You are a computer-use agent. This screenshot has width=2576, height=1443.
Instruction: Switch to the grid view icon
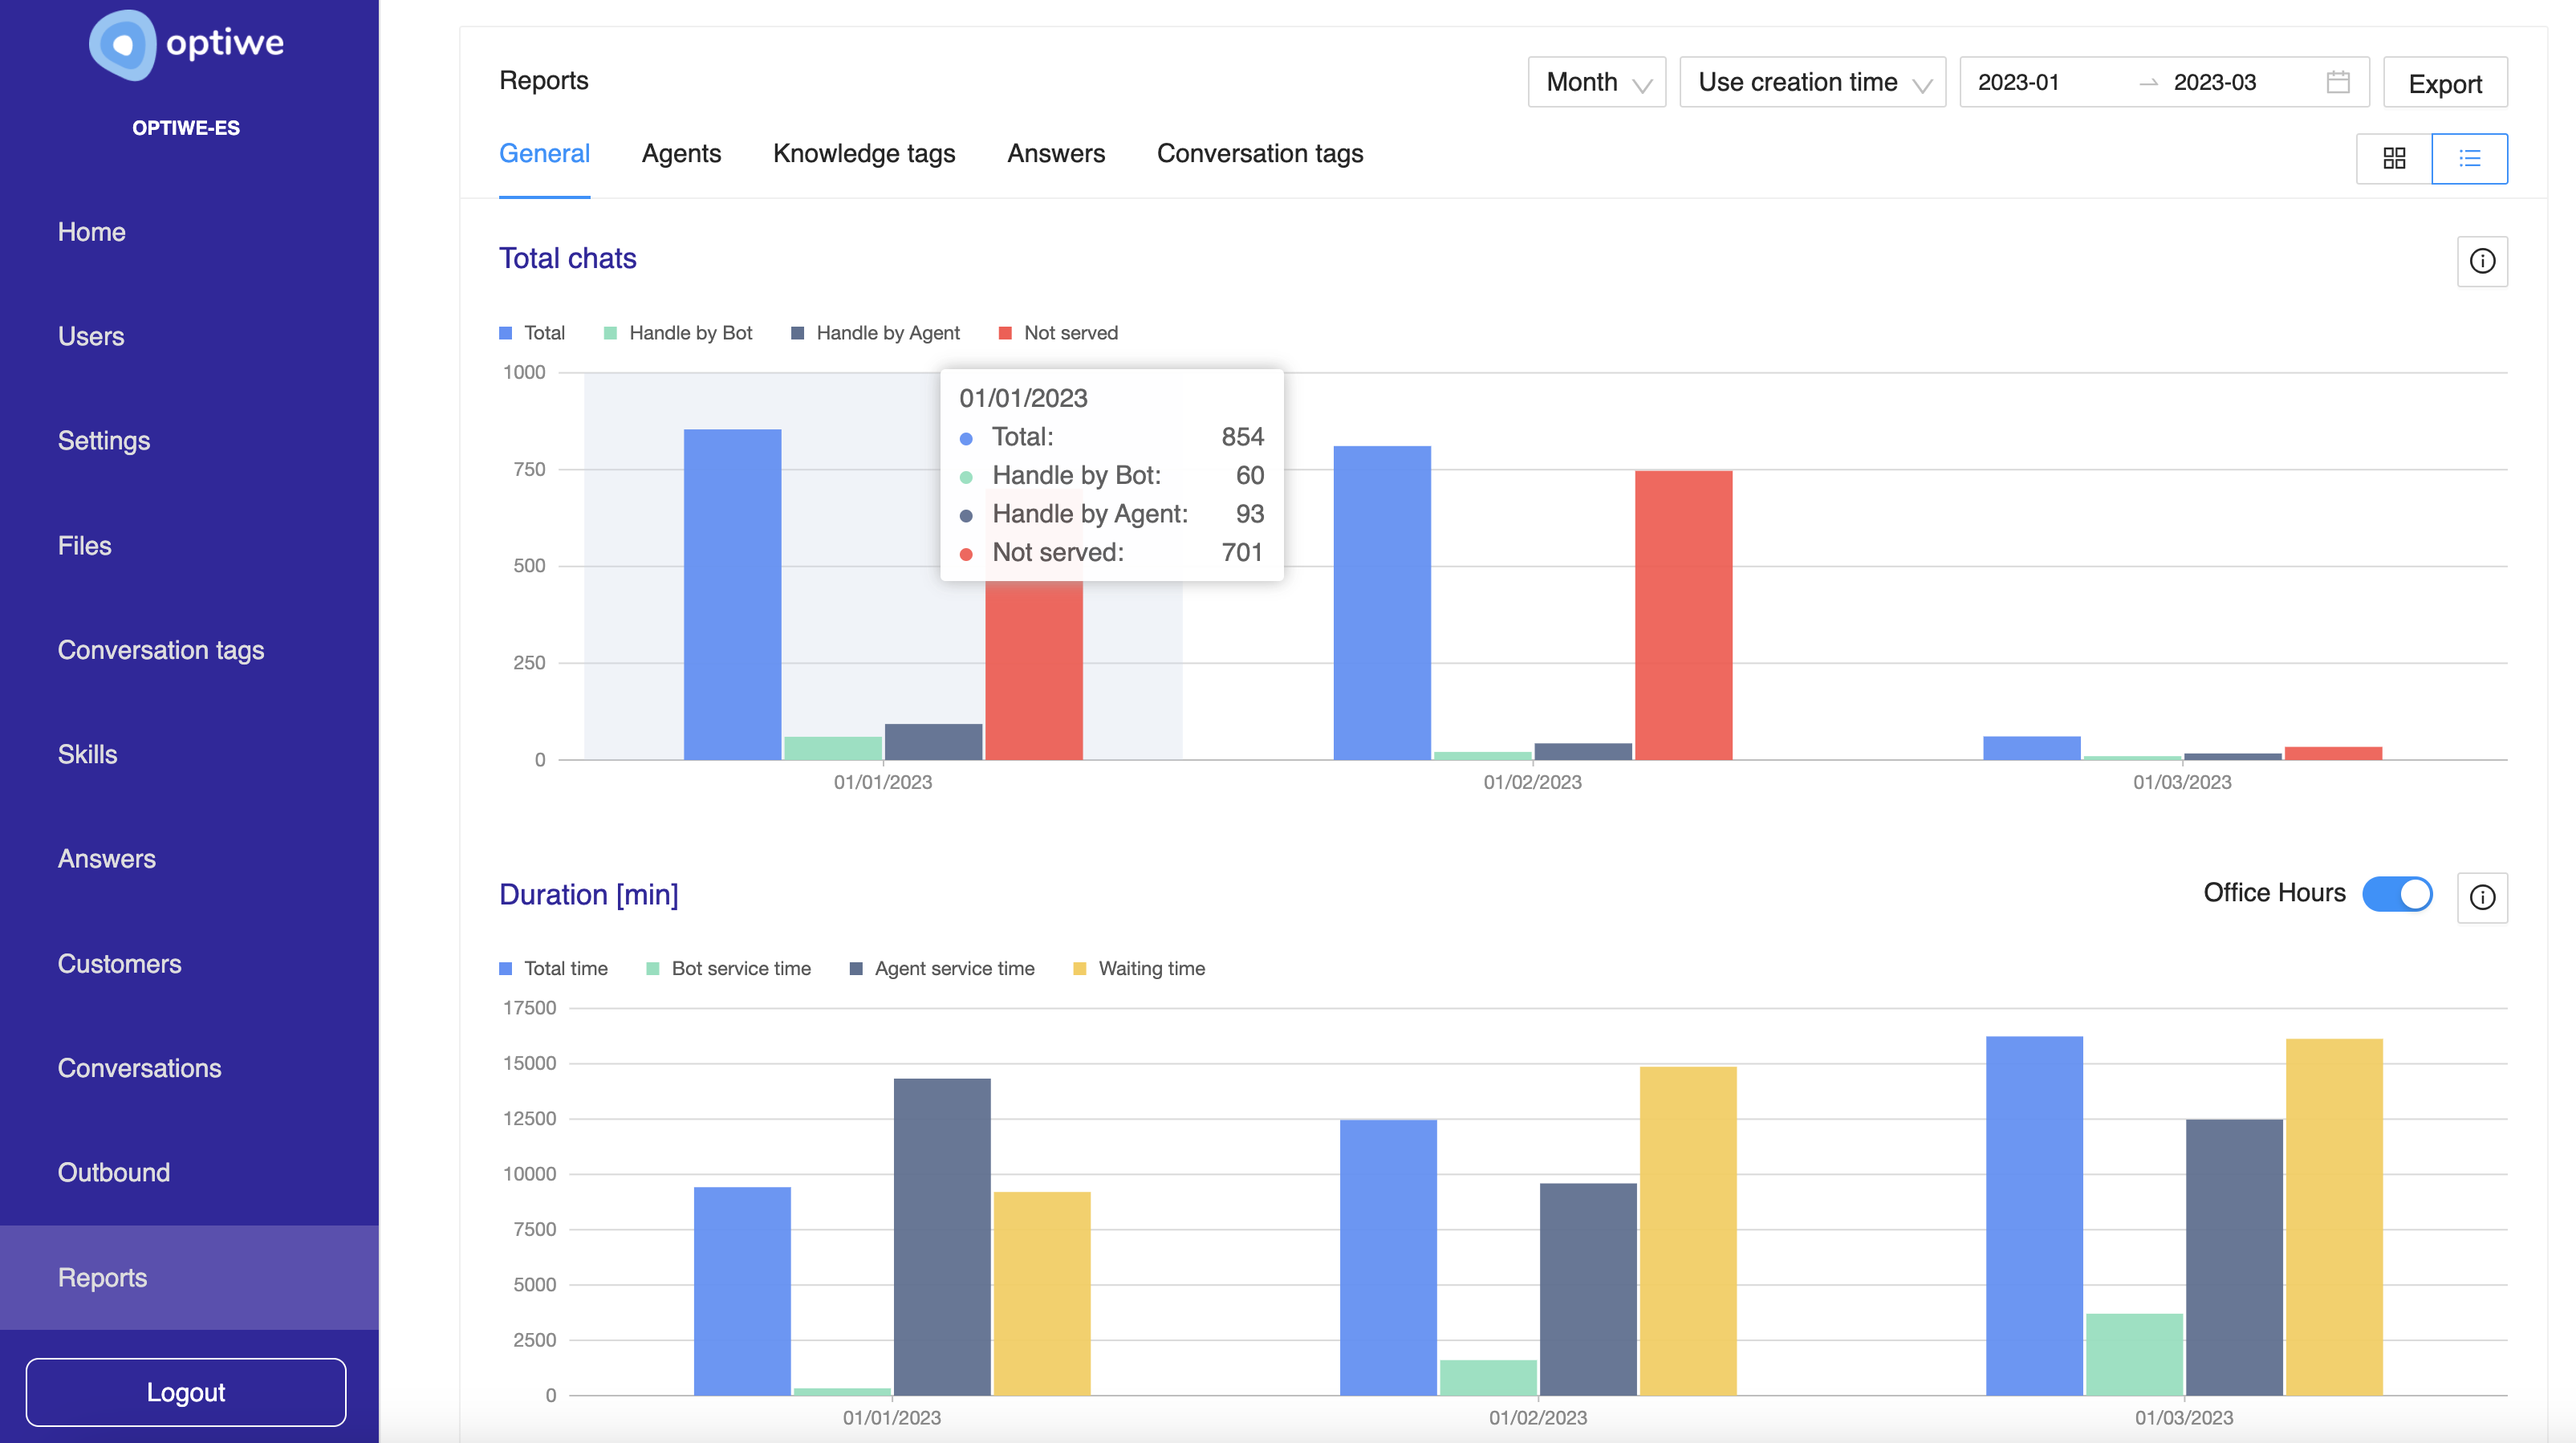click(x=2395, y=158)
